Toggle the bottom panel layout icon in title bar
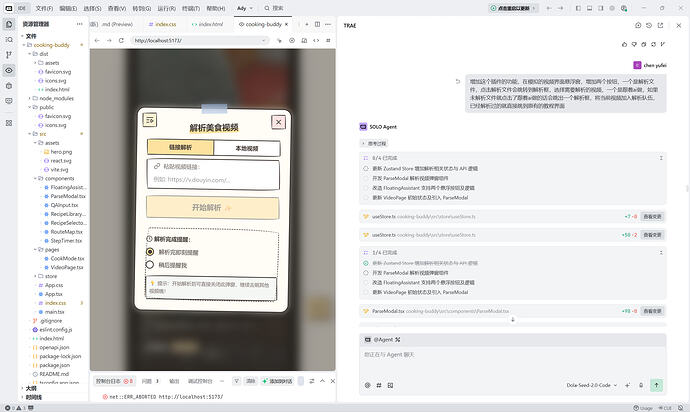Image resolution: width=690 pixels, height=412 pixels. coord(590,8)
